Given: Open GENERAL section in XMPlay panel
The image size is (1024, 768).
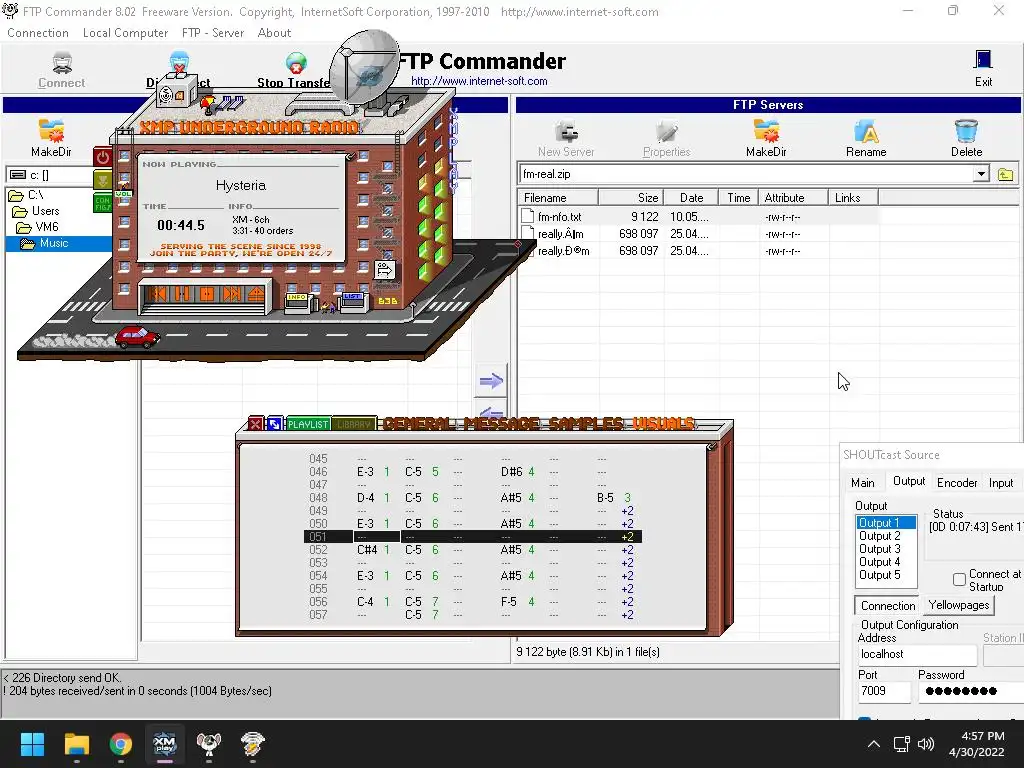Looking at the screenshot, I should [418, 424].
